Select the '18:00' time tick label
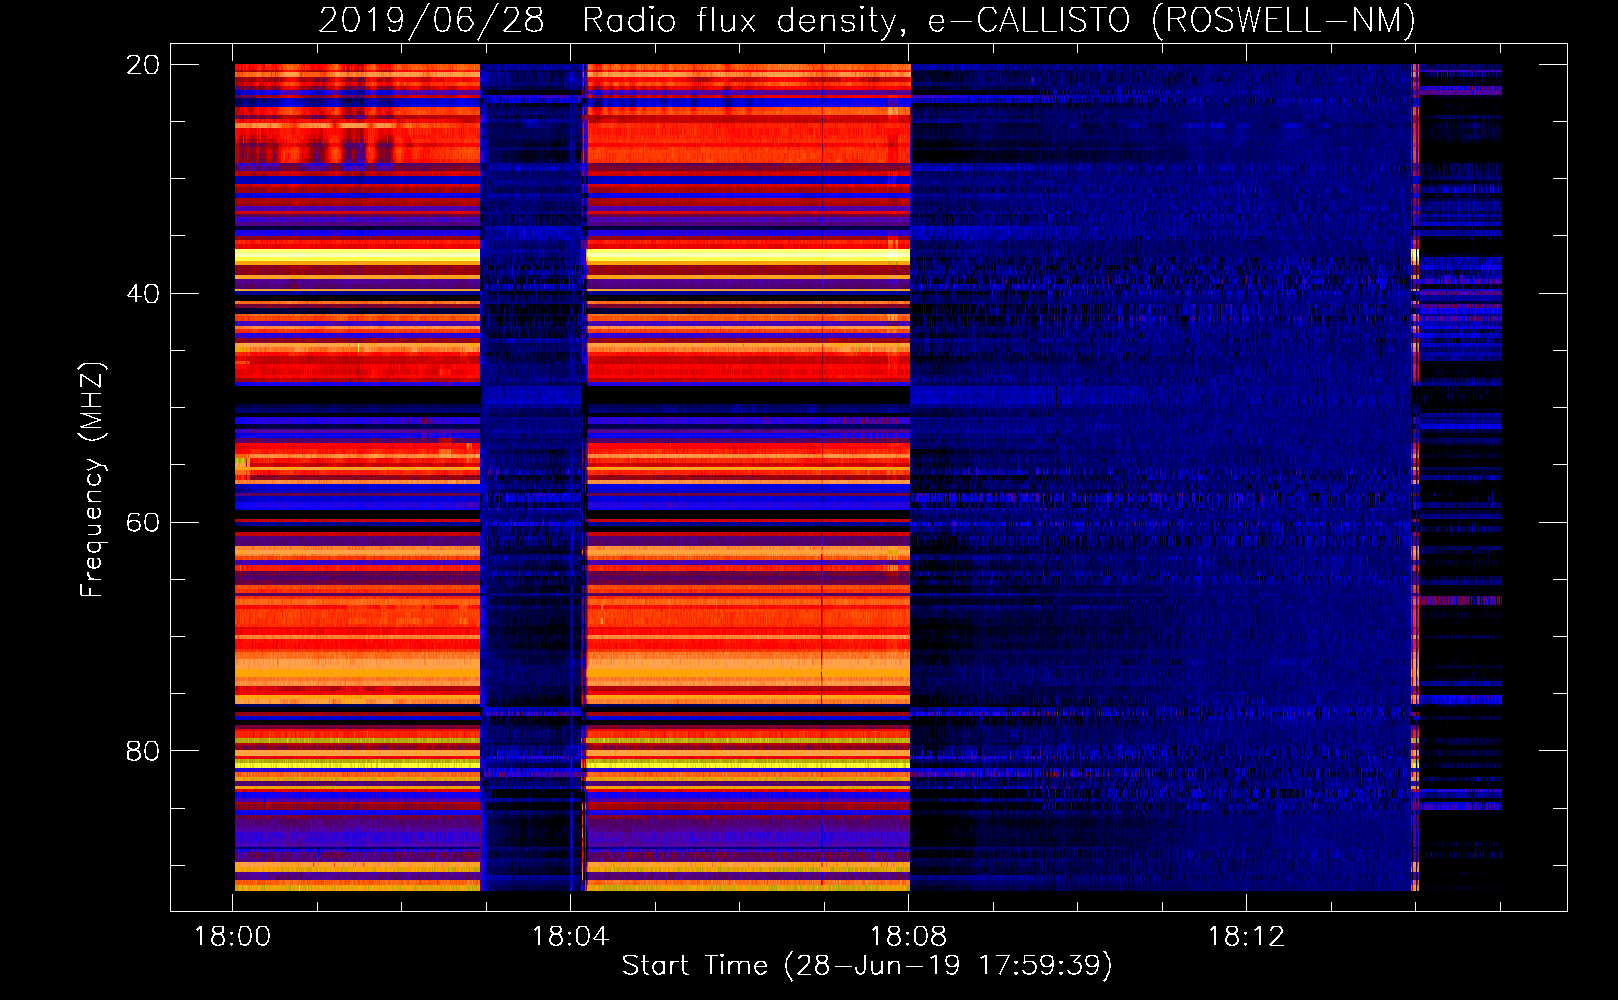This screenshot has height=1000, width=1618. [232, 937]
